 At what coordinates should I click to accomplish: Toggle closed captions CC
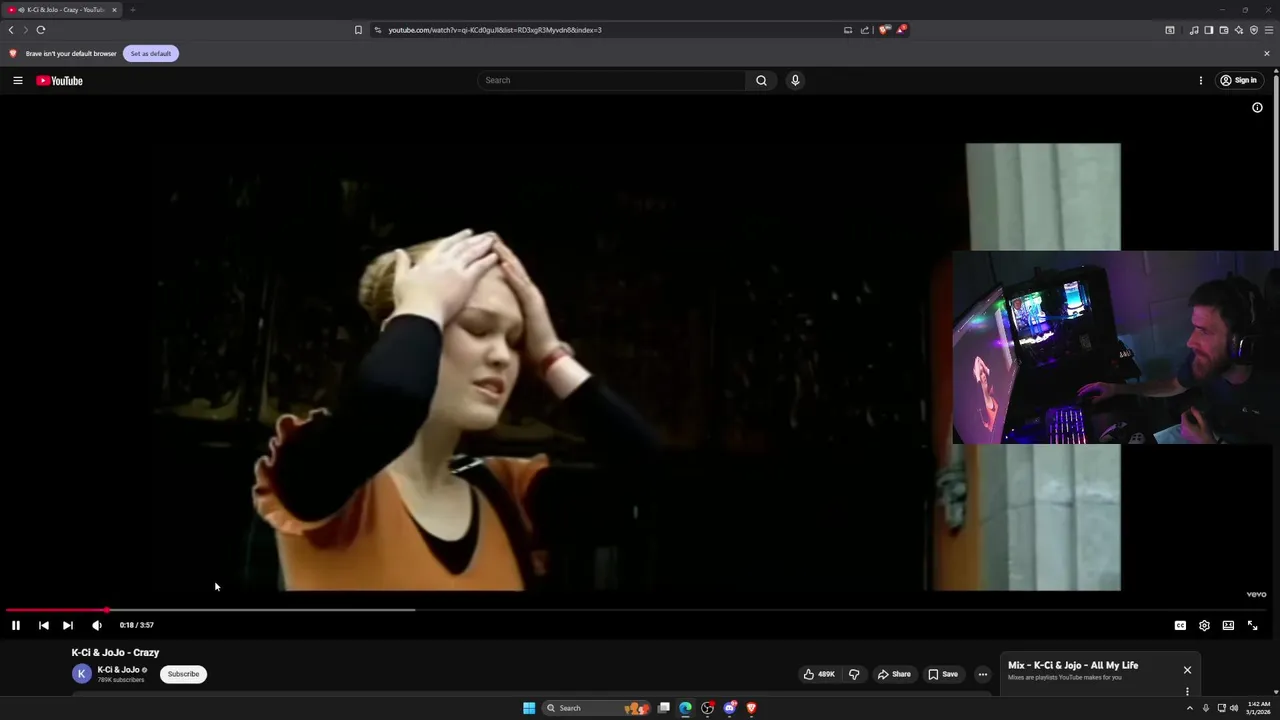(x=1180, y=625)
